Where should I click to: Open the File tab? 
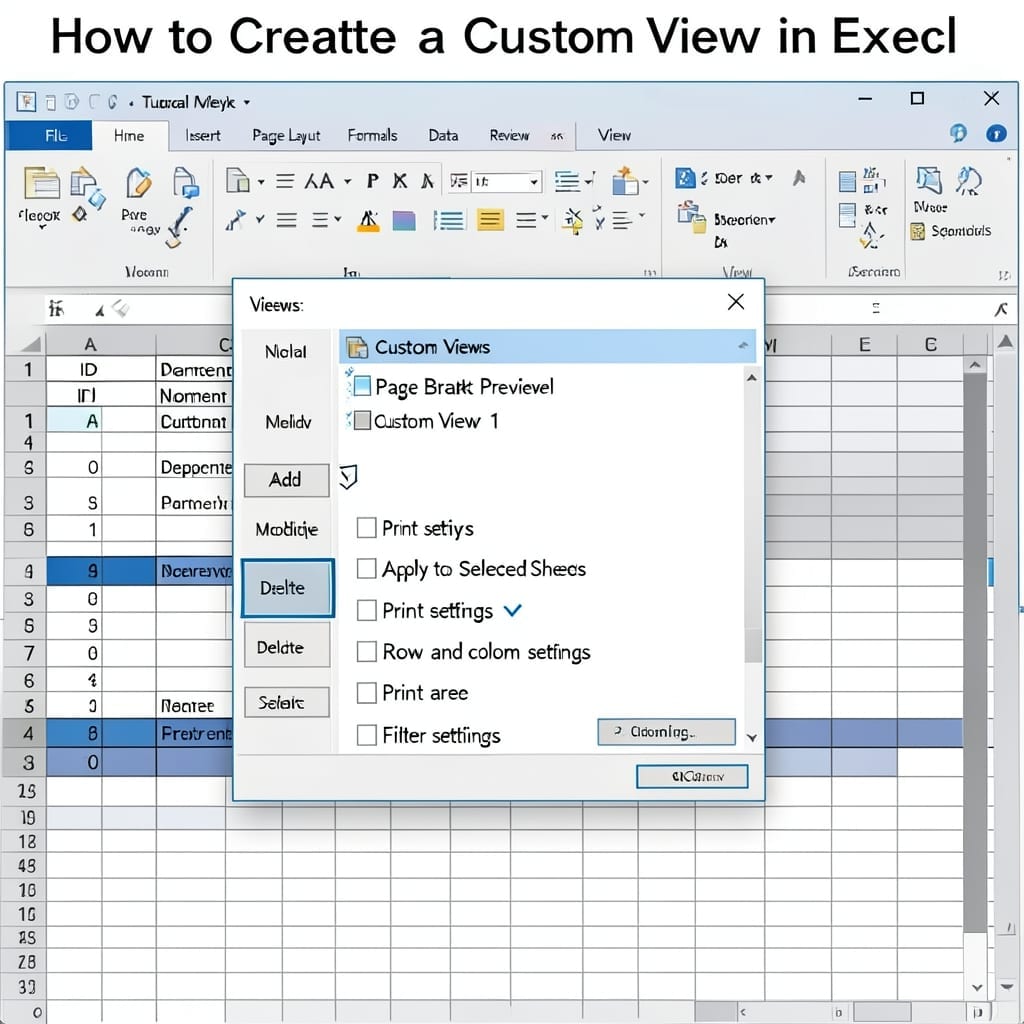pyautogui.click(x=48, y=135)
